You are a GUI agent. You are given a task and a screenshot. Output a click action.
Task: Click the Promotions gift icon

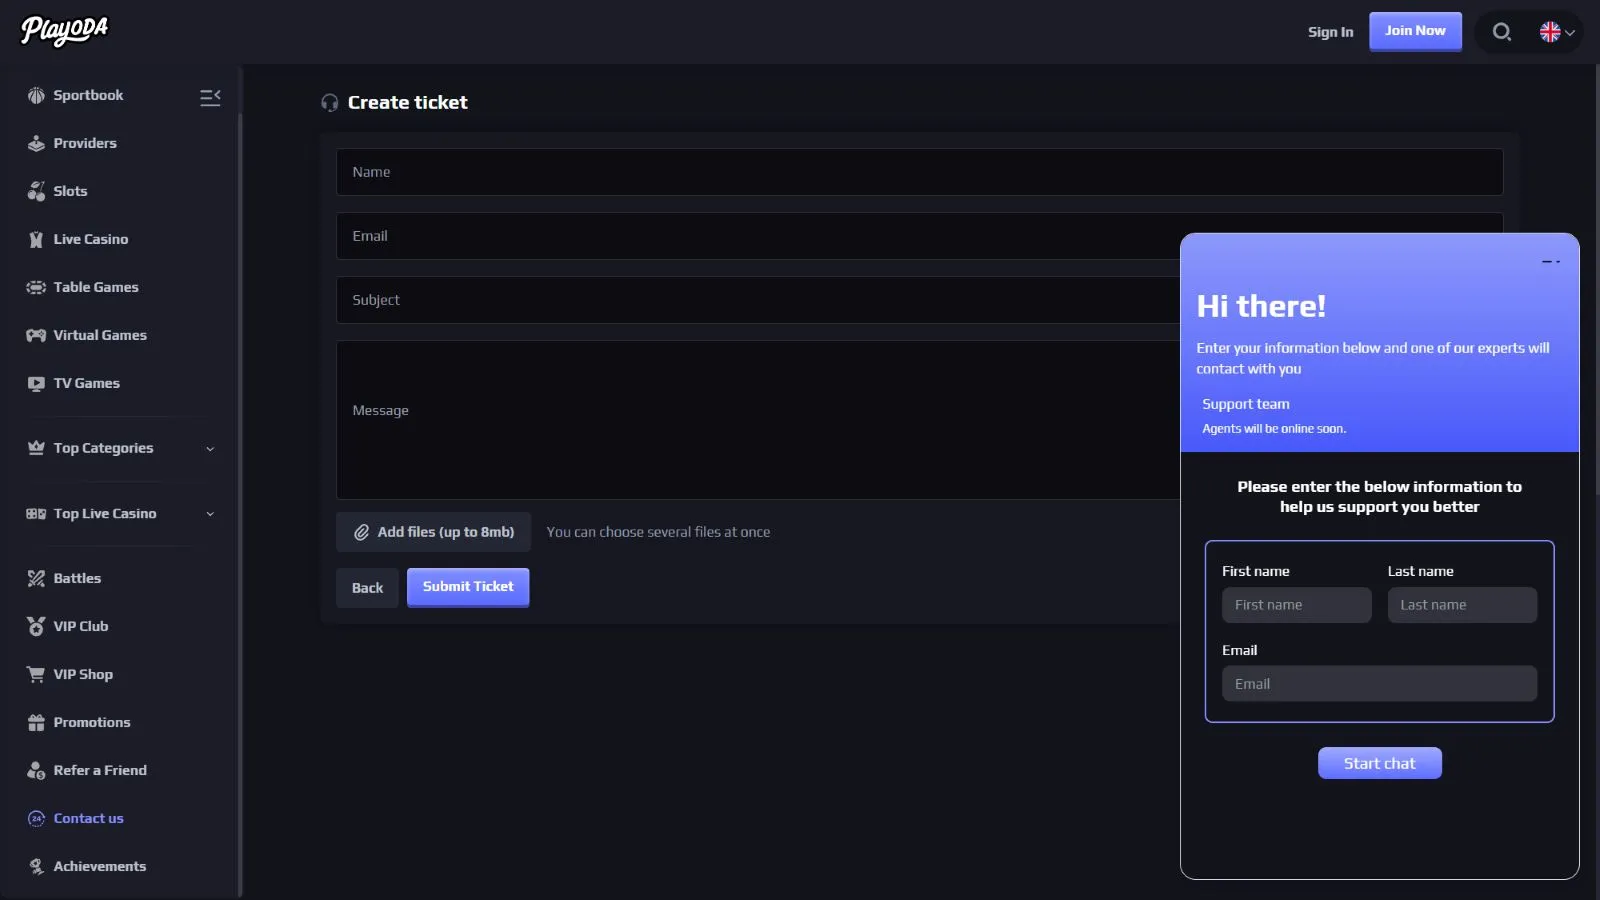(36, 723)
